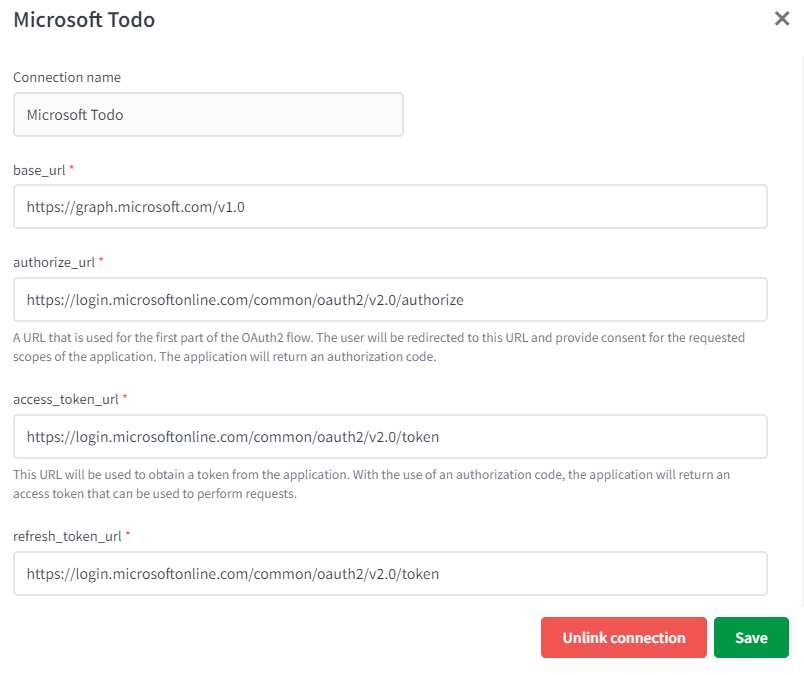The width and height of the screenshot is (804, 675).
Task: Click the authorize_url OAuth2 flow description
Action: 378,347
